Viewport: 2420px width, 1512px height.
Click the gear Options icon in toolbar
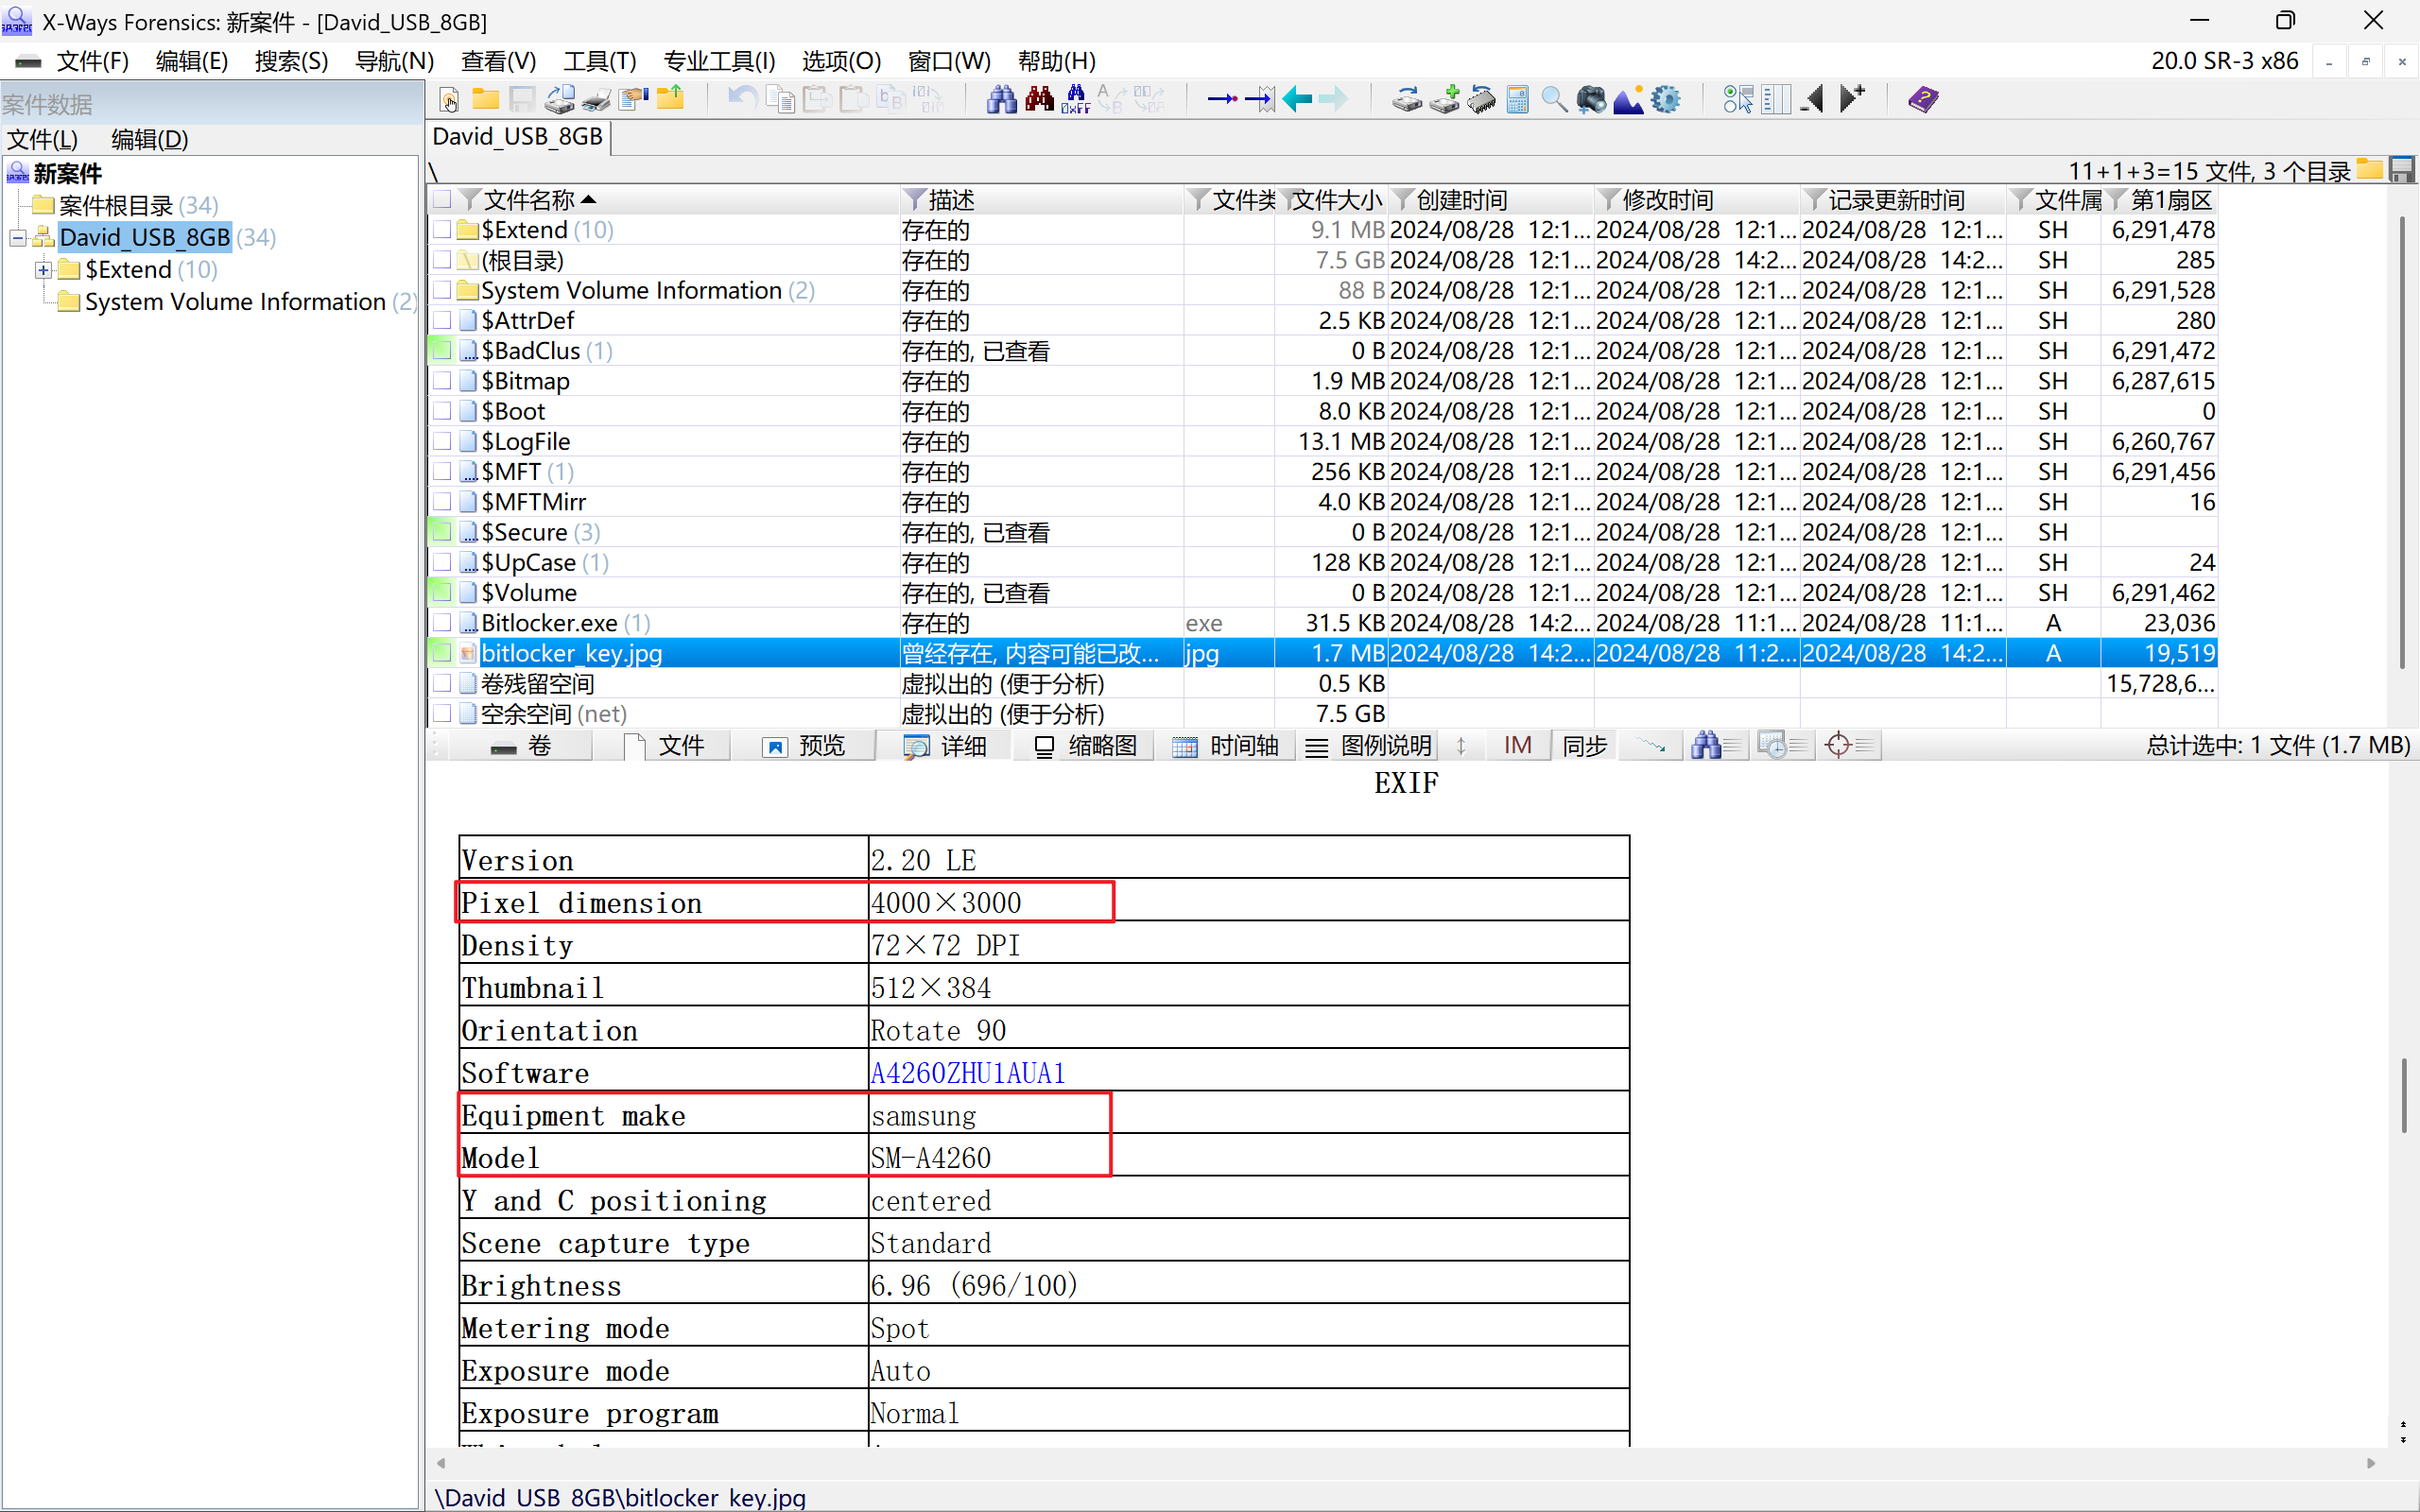pos(1666,99)
